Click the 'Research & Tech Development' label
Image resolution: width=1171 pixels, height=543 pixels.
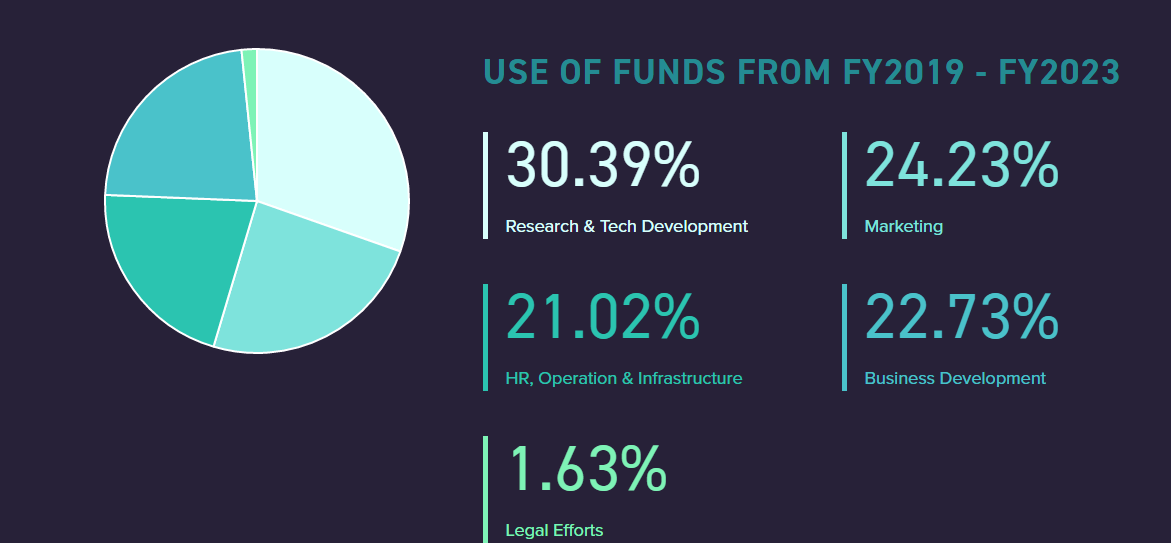pyautogui.click(x=626, y=226)
